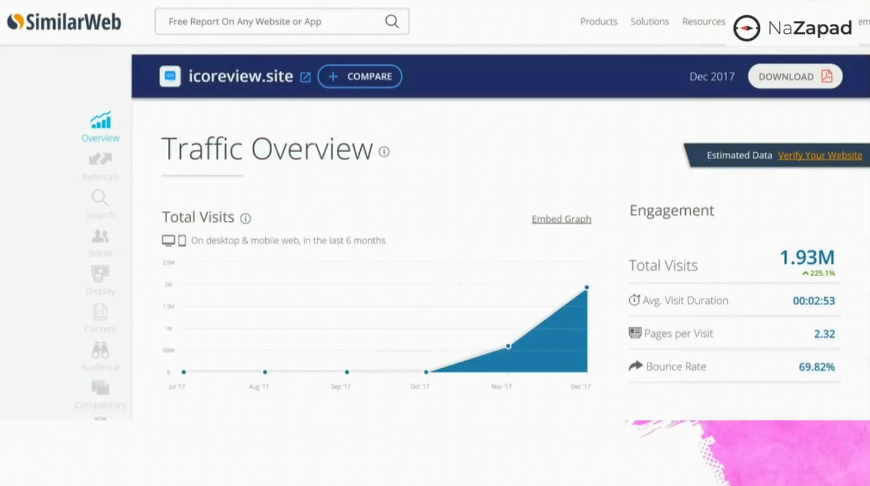Click the Aug '17 graph data point

pyautogui.click(x=265, y=372)
